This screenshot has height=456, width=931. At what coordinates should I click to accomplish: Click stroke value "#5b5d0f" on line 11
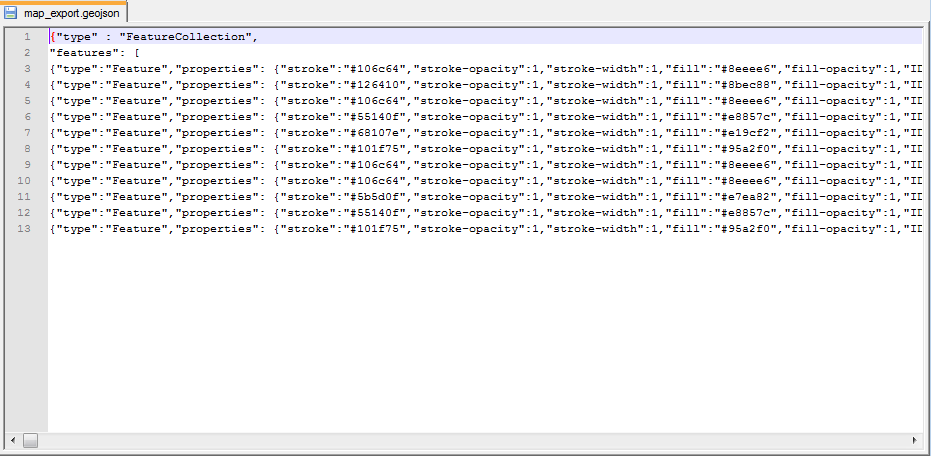[x=377, y=197]
